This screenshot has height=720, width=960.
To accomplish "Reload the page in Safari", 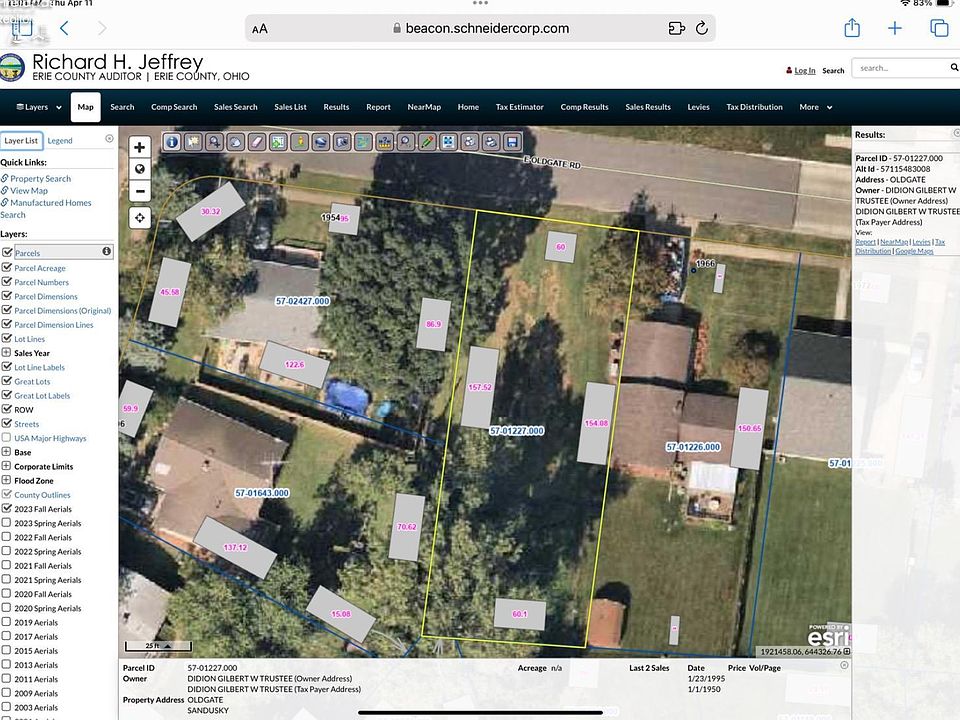I will click(x=702, y=28).
